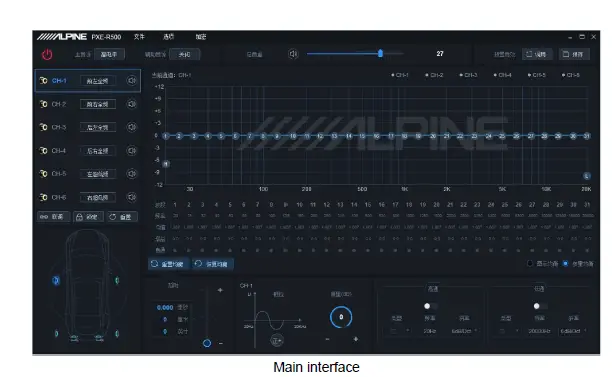Screen dimensions: 612x377
Task: Open the CH-2 speaker type dropdown
Action: click(x=98, y=104)
